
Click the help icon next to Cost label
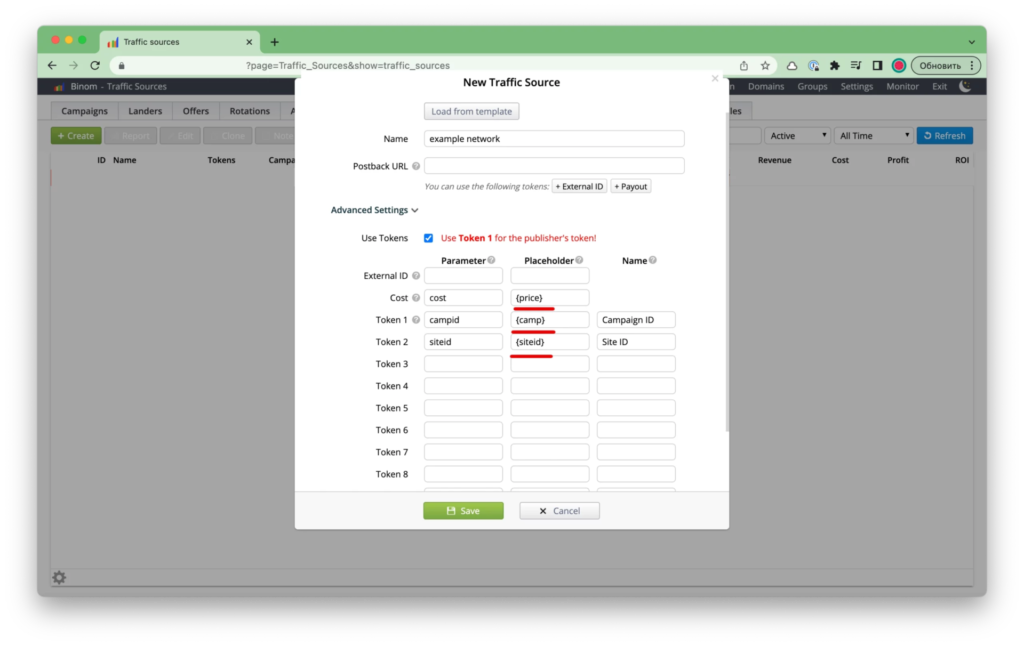coord(416,298)
